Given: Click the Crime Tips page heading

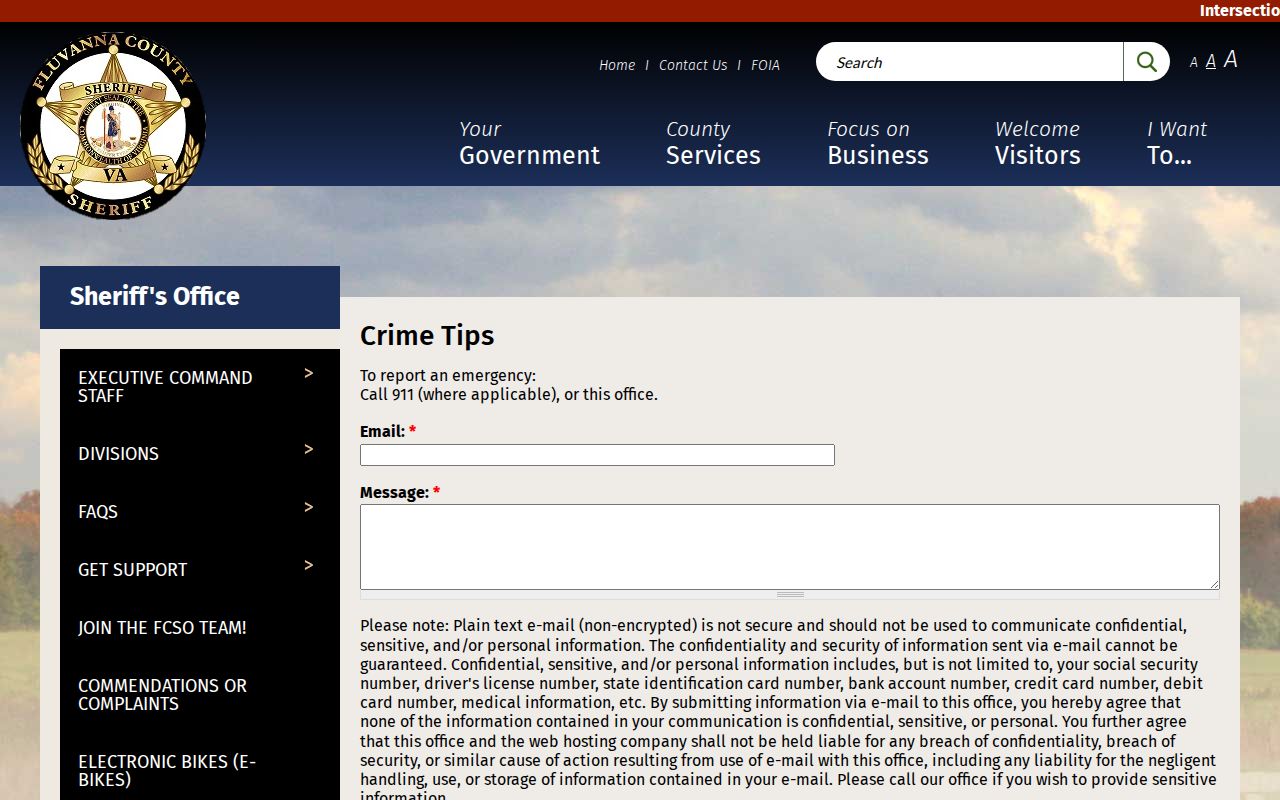Looking at the screenshot, I should [x=427, y=336].
